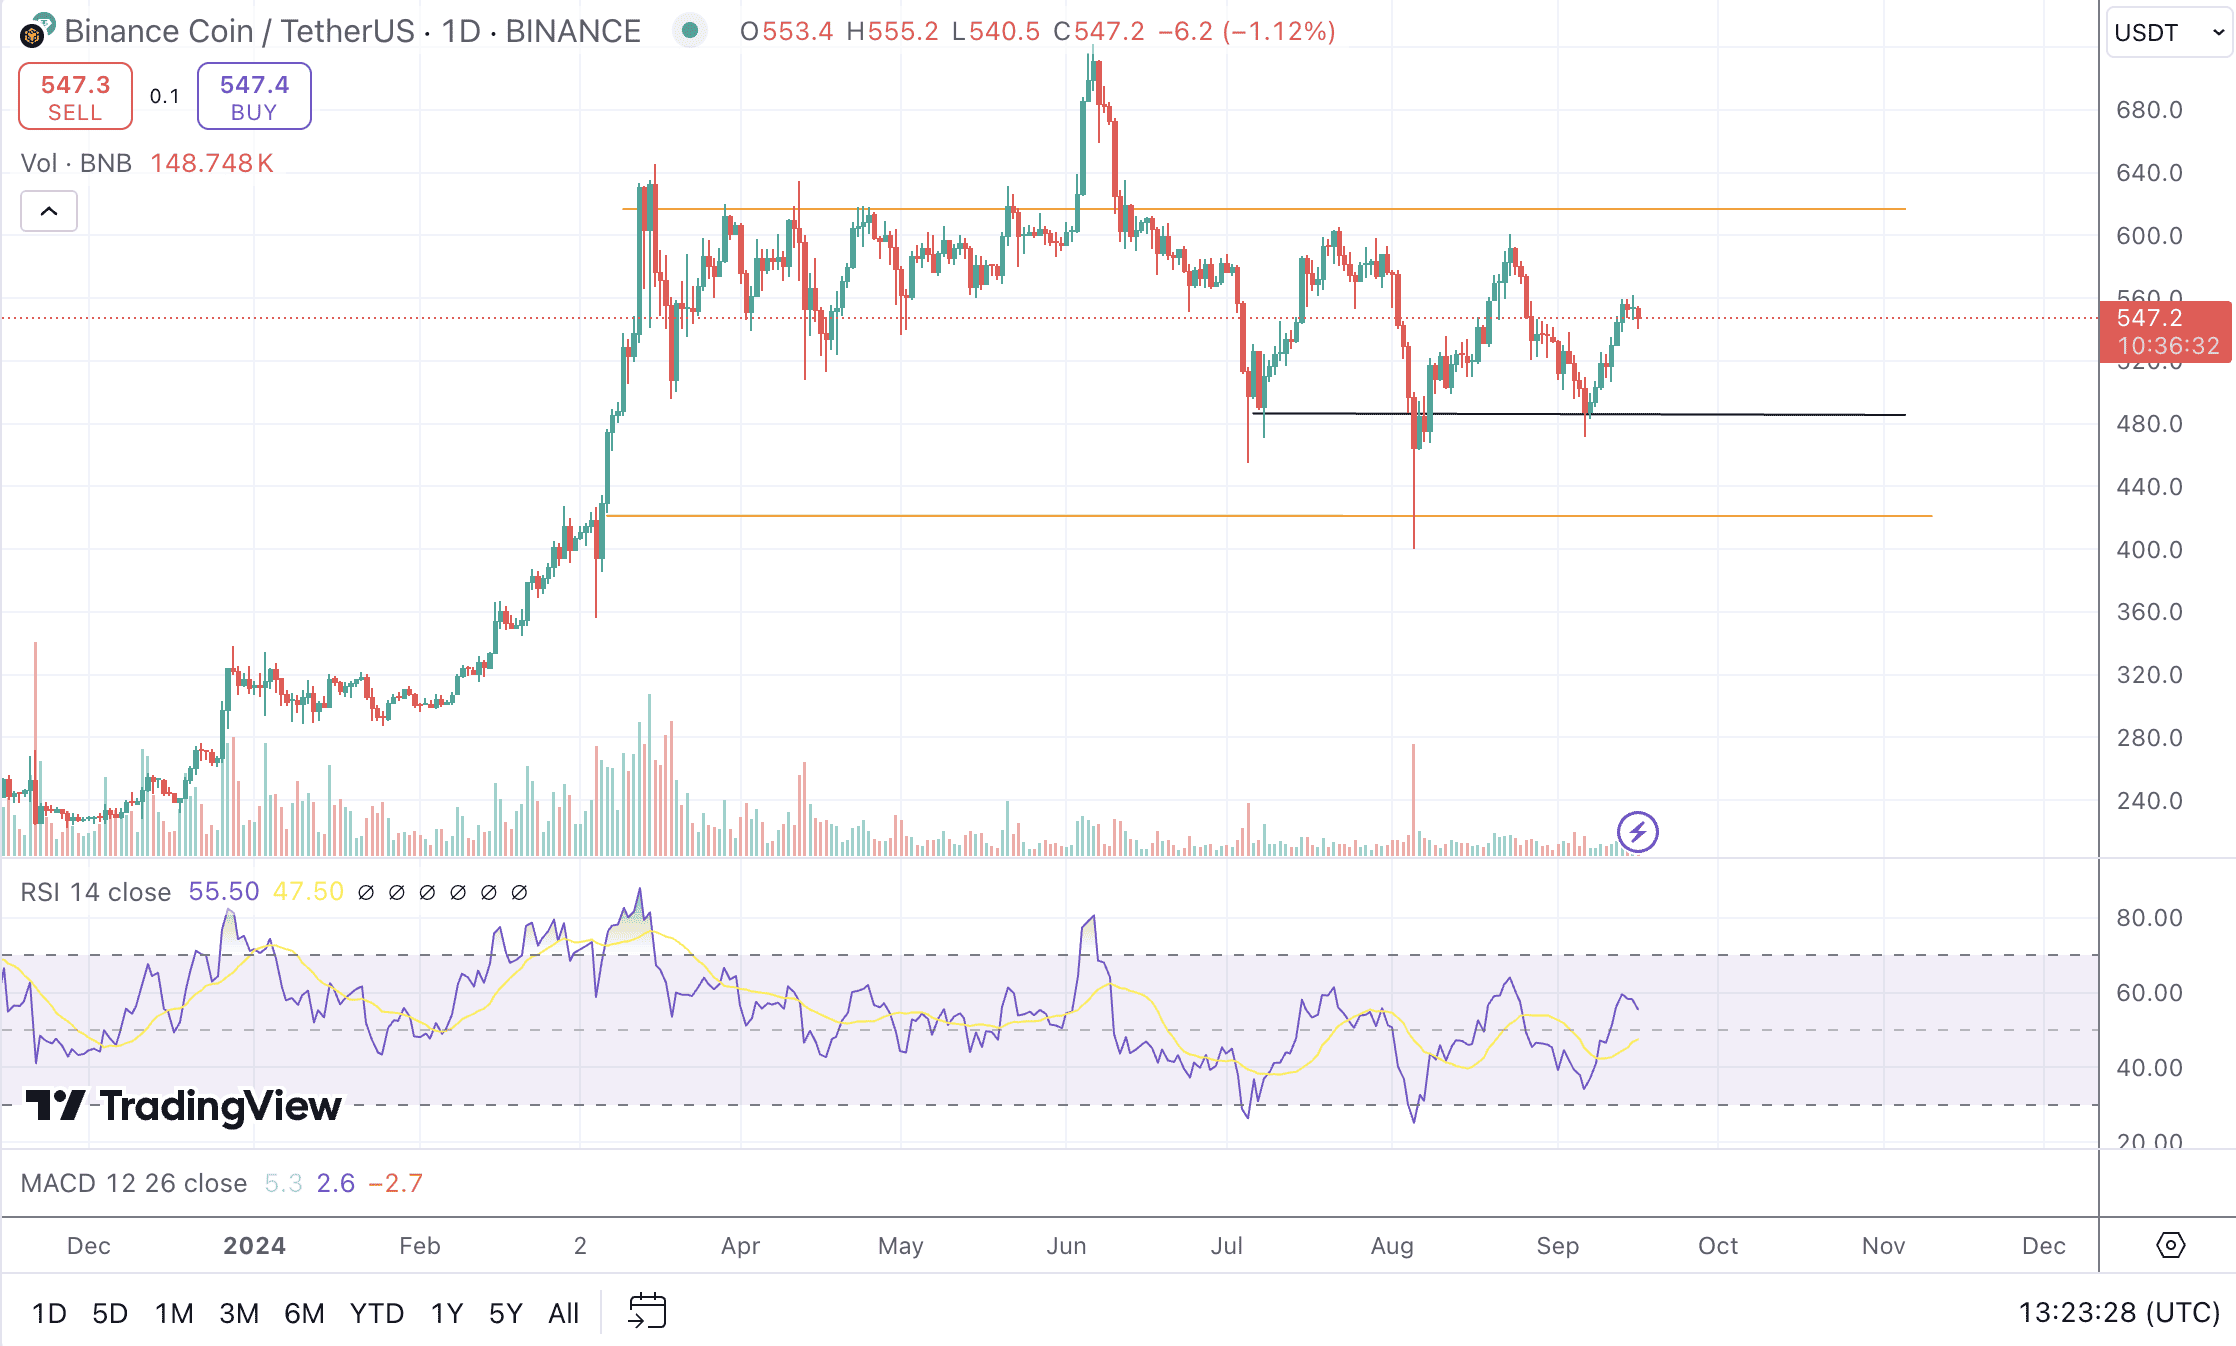The height and width of the screenshot is (1346, 2236).
Task: Click the Sep label on time axis
Action: 1557,1246
